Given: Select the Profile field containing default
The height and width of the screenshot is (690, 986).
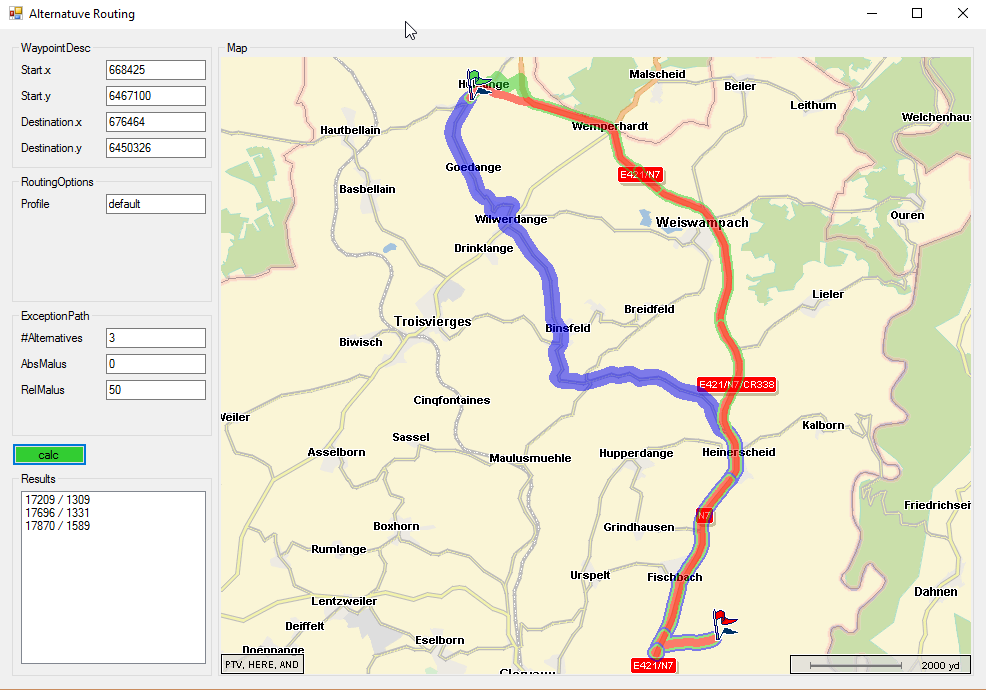Looking at the screenshot, I should pos(155,204).
